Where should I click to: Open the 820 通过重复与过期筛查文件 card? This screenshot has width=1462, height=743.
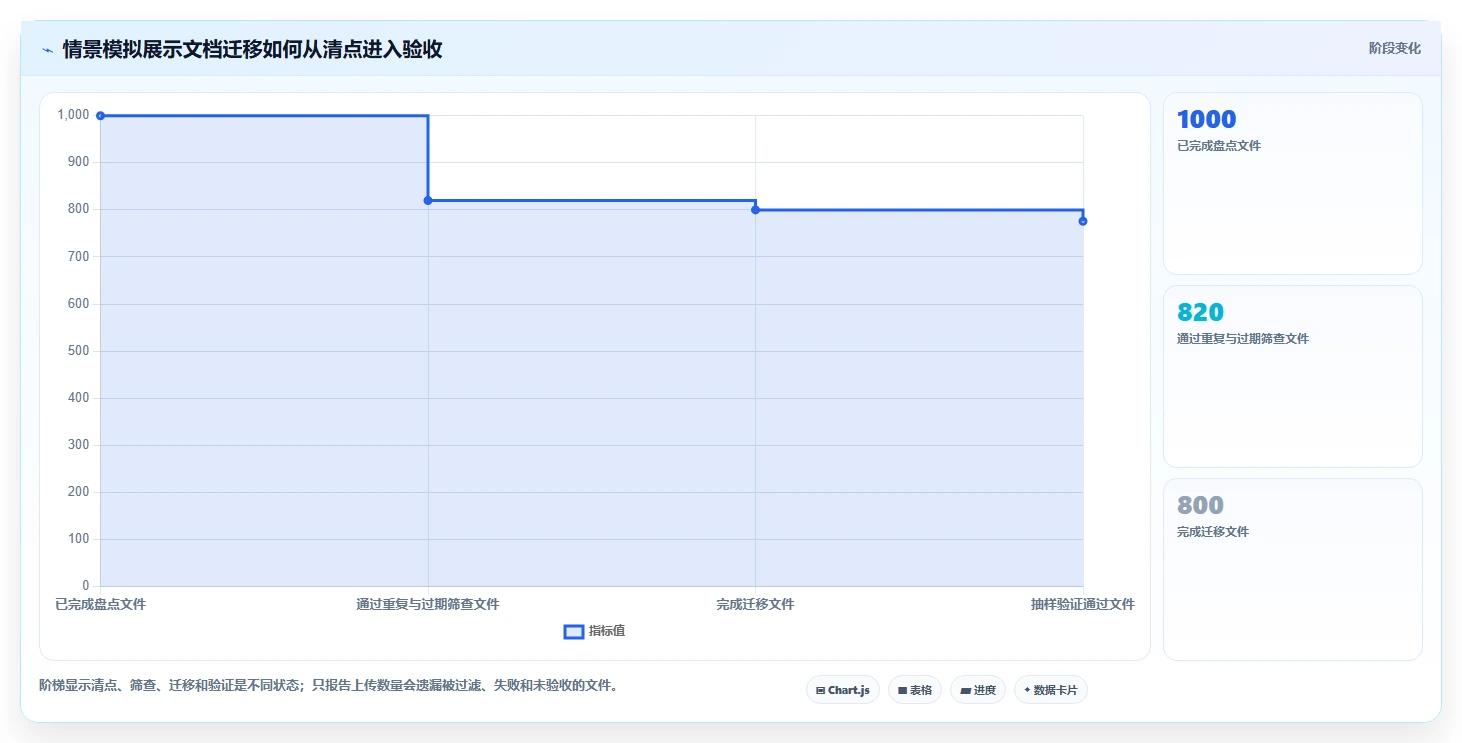[1292, 376]
